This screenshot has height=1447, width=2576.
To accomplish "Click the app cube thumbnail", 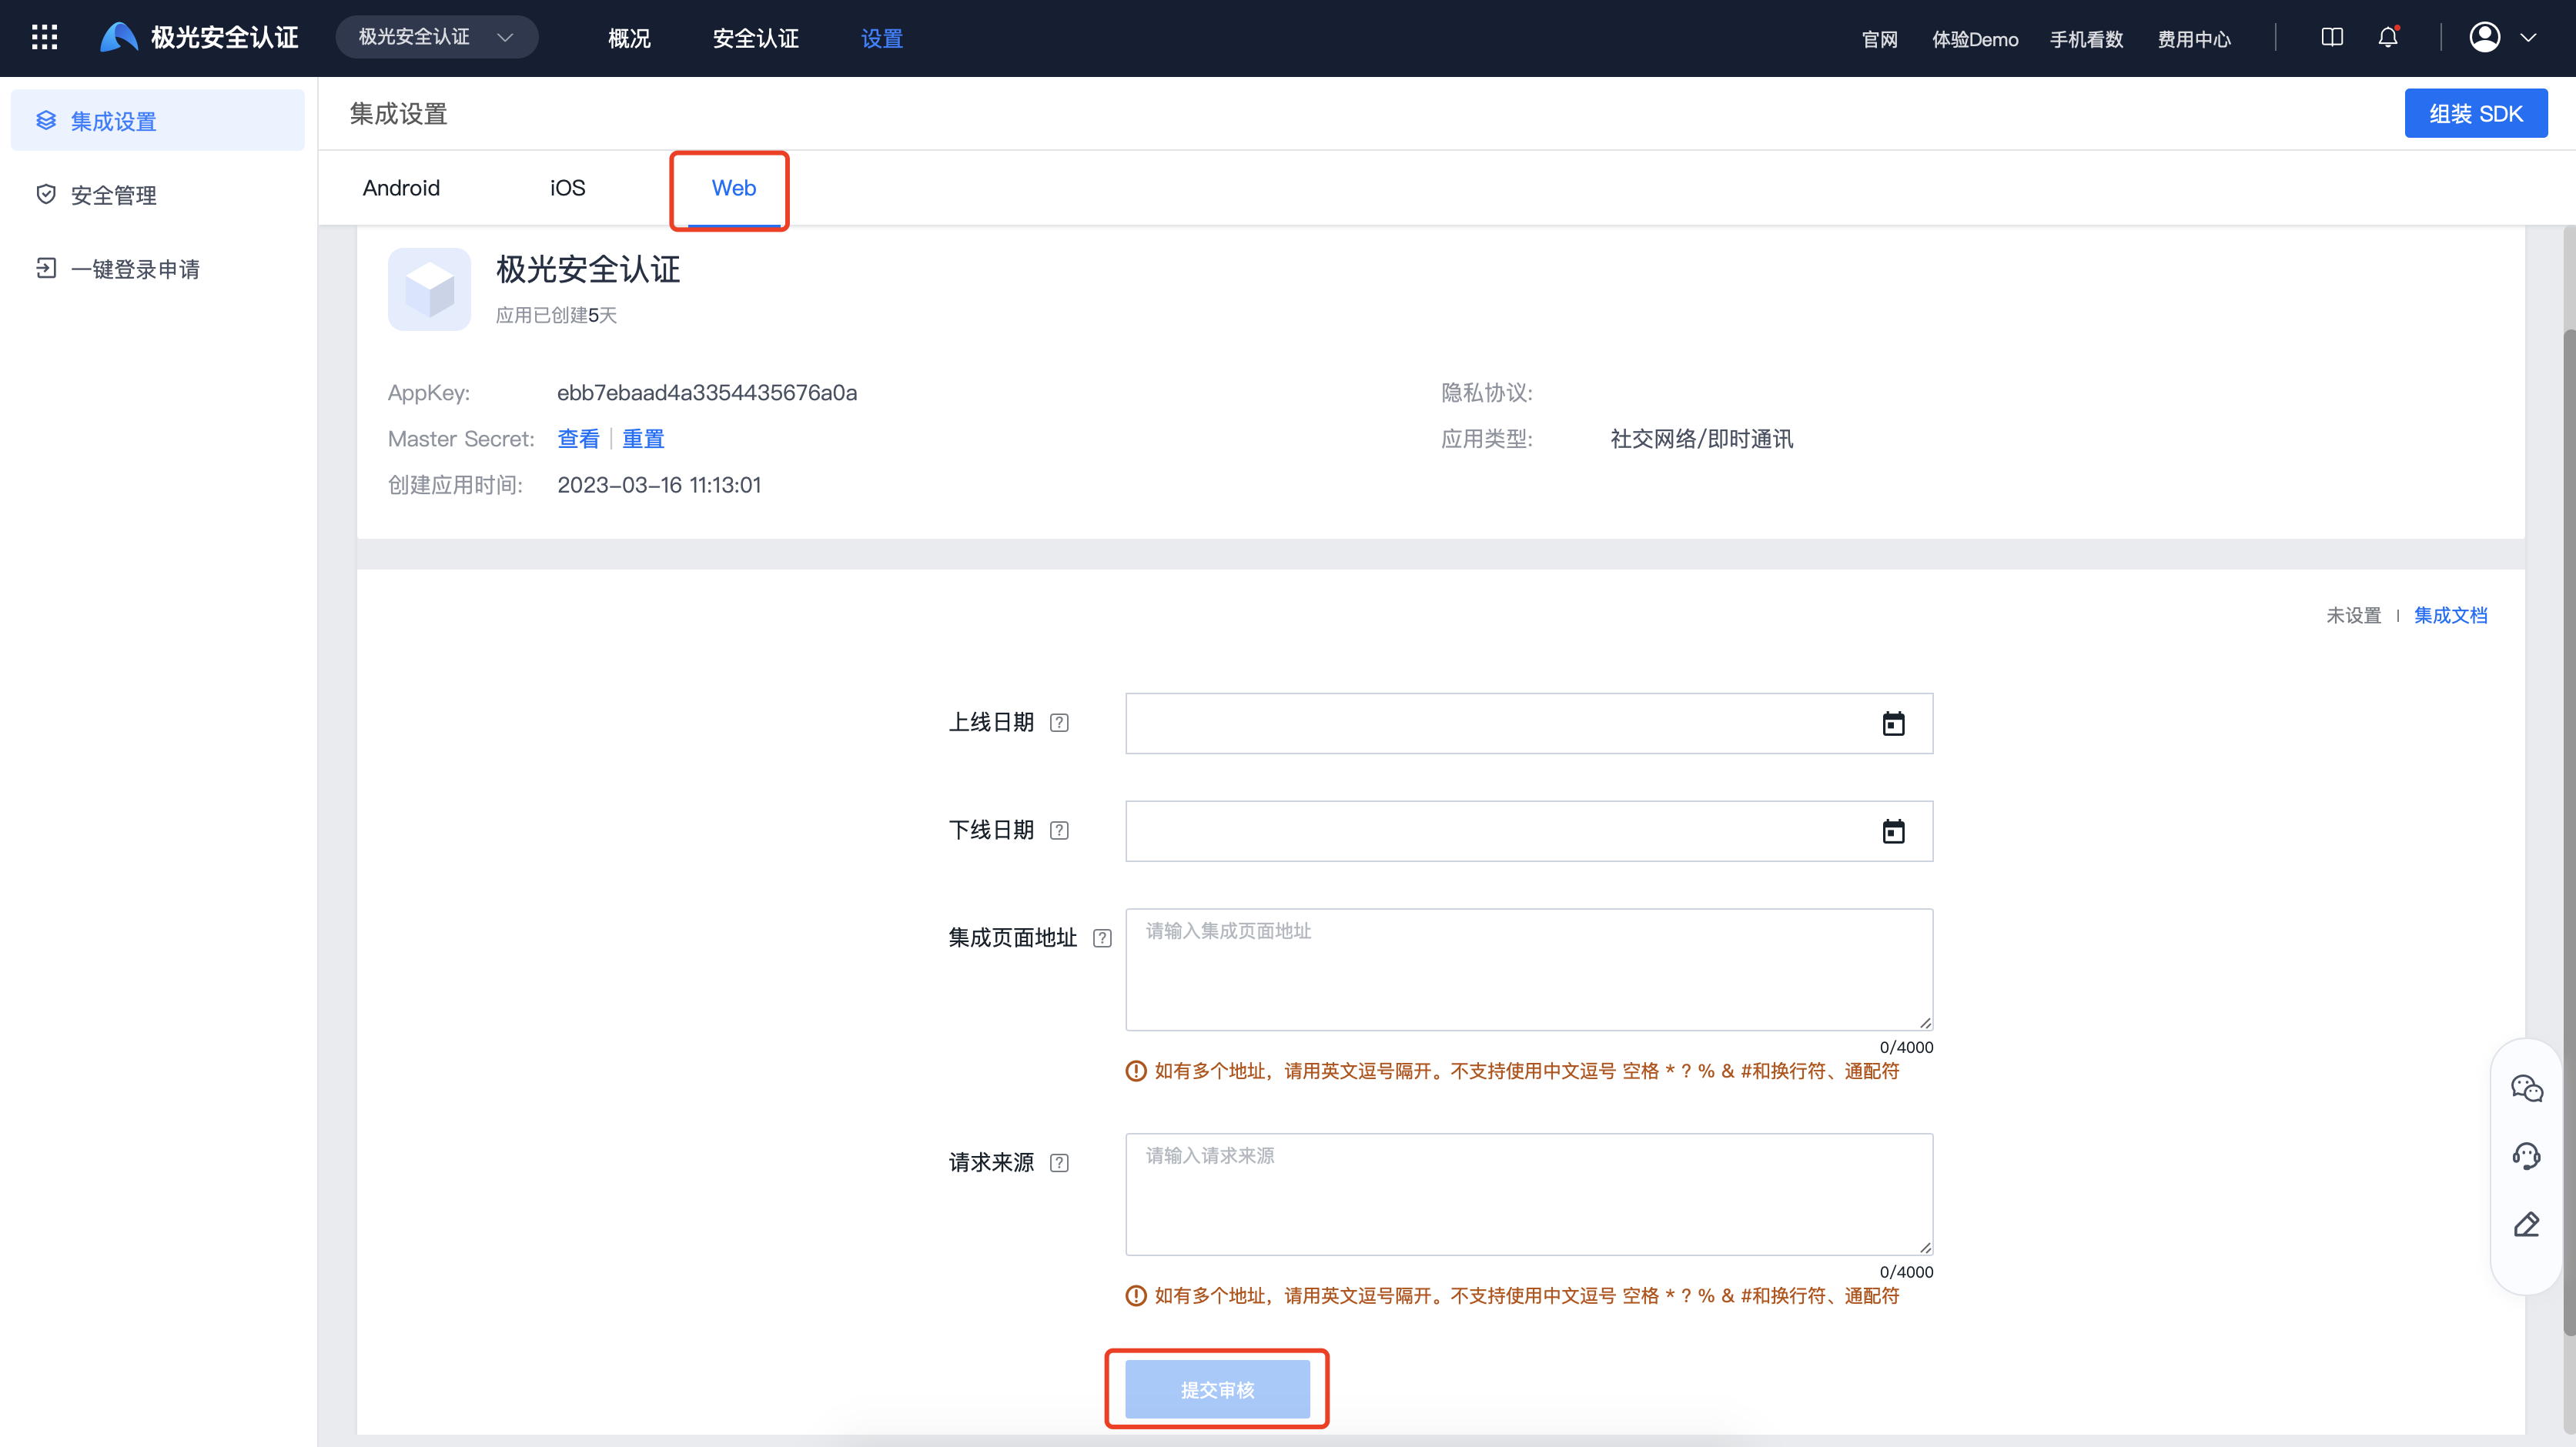I will 429,289.
